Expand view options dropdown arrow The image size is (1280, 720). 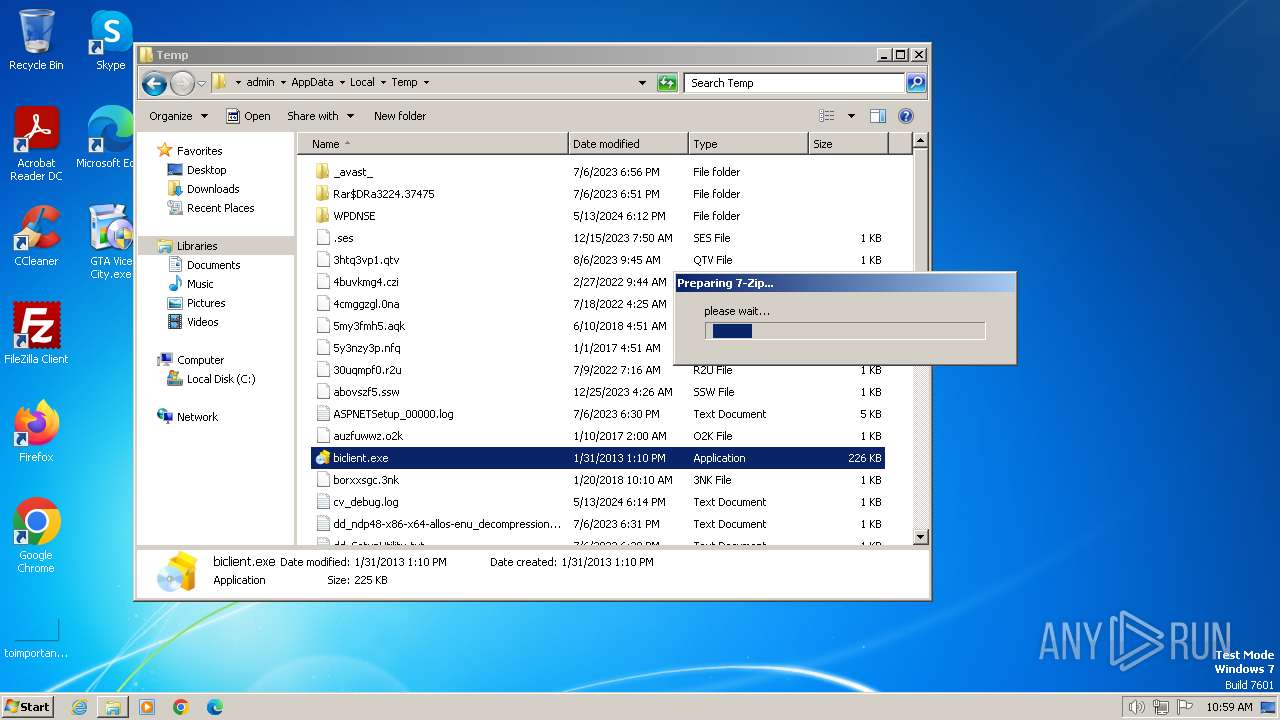851,116
